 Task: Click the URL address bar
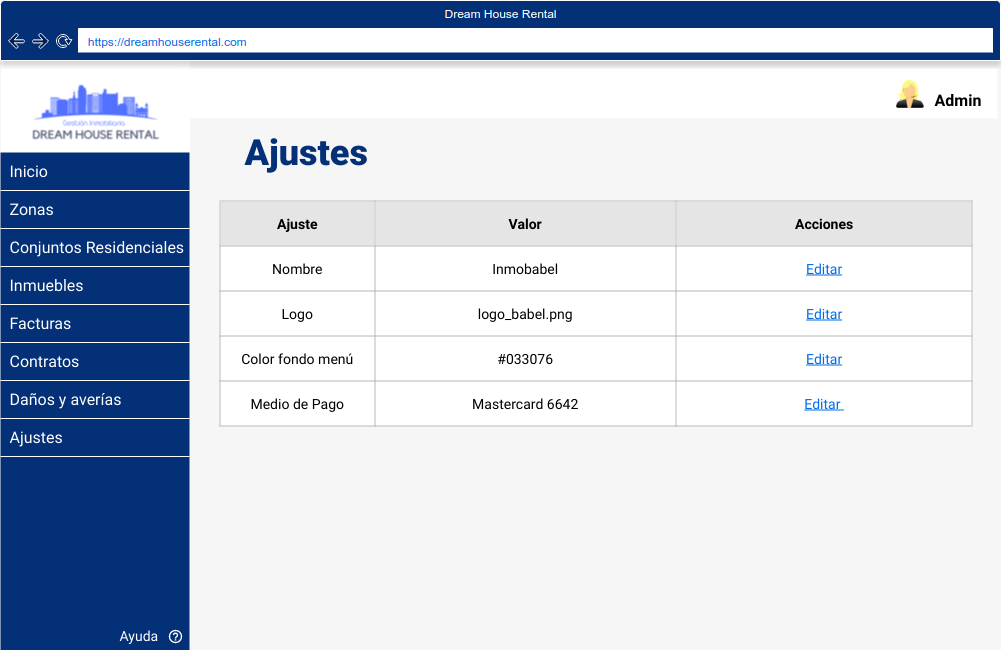(x=534, y=42)
